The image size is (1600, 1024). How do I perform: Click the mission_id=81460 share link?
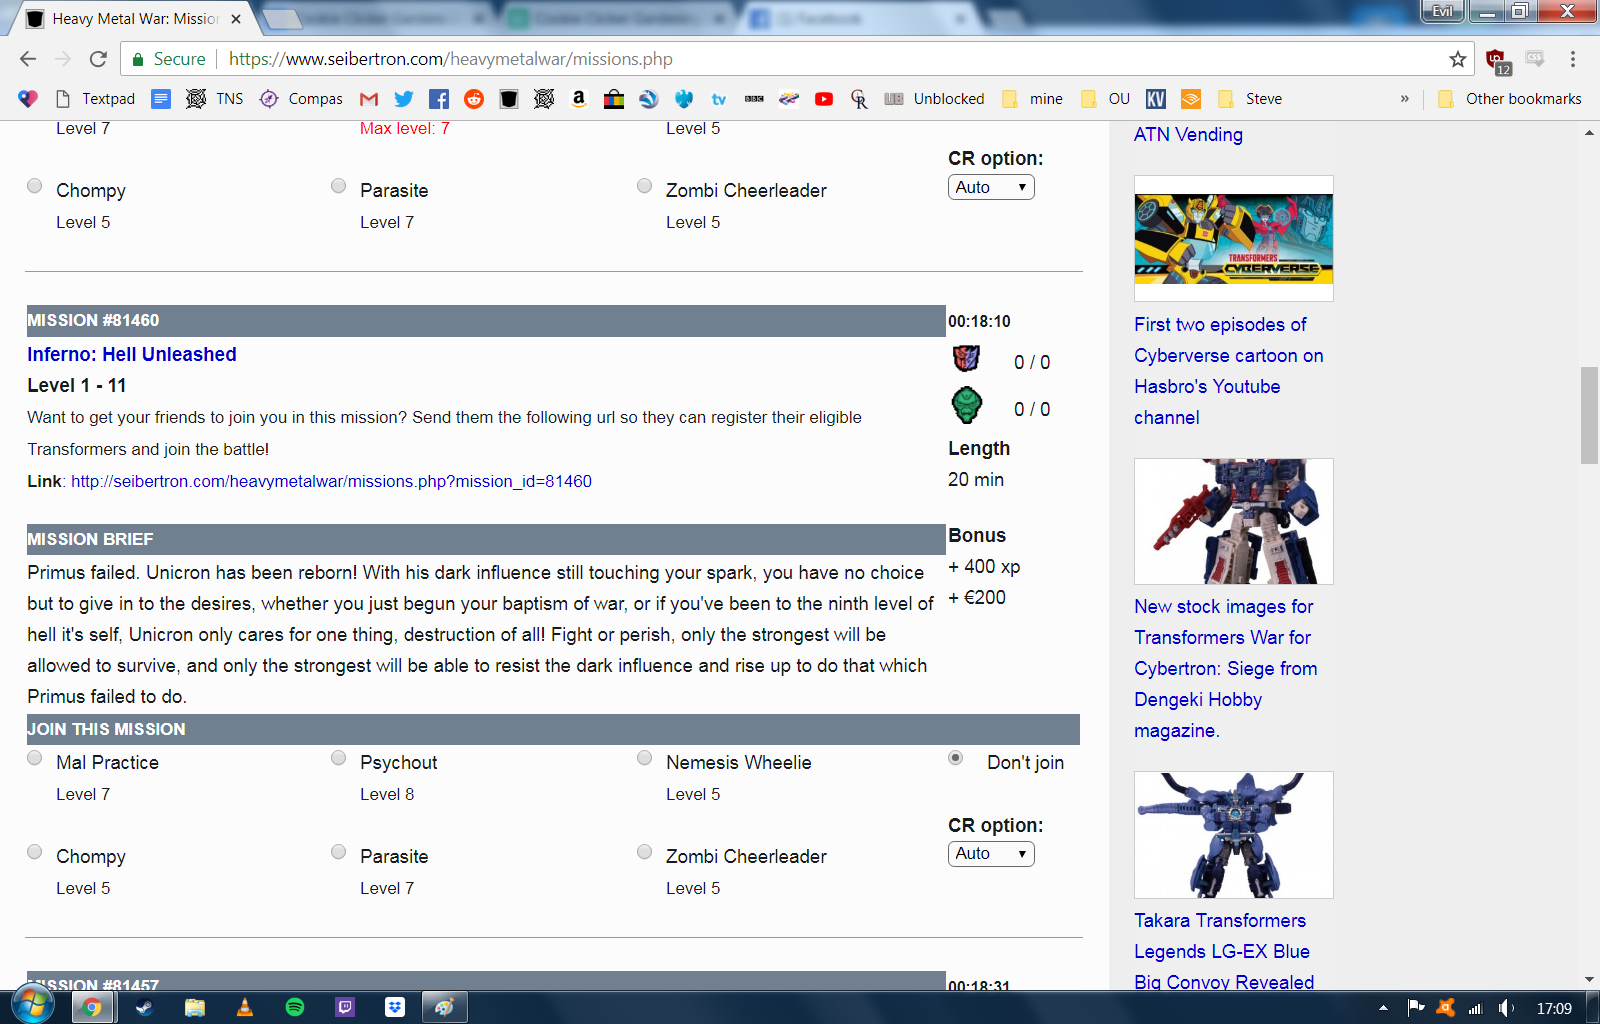(x=331, y=481)
